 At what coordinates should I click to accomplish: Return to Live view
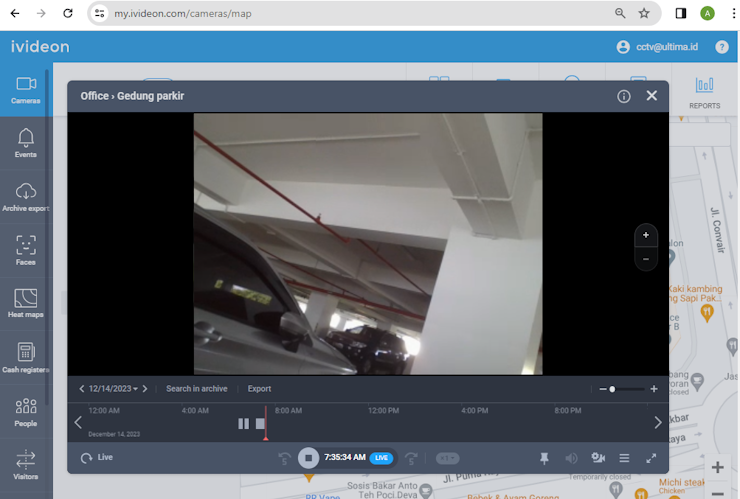coord(97,457)
